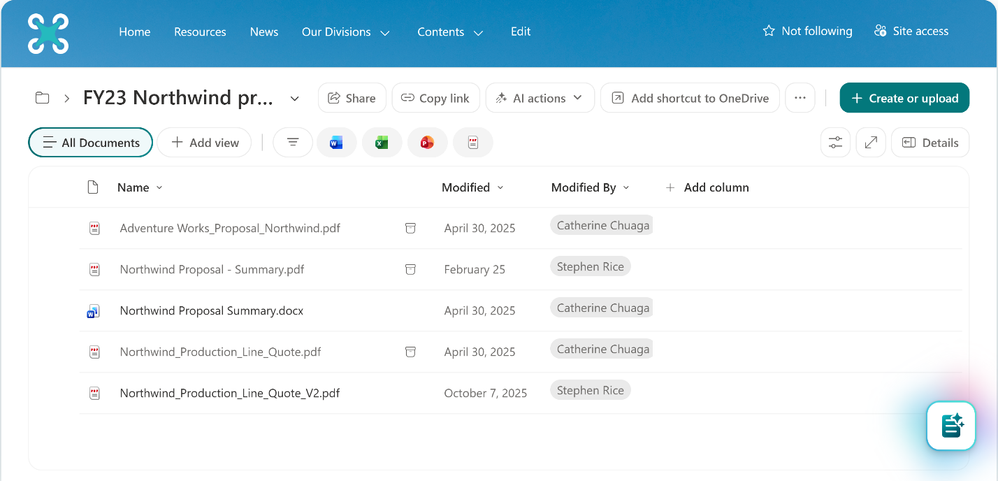Click Word icon for Proposal Summary.docx
Image resolution: width=998 pixels, height=481 pixels.
click(94, 311)
